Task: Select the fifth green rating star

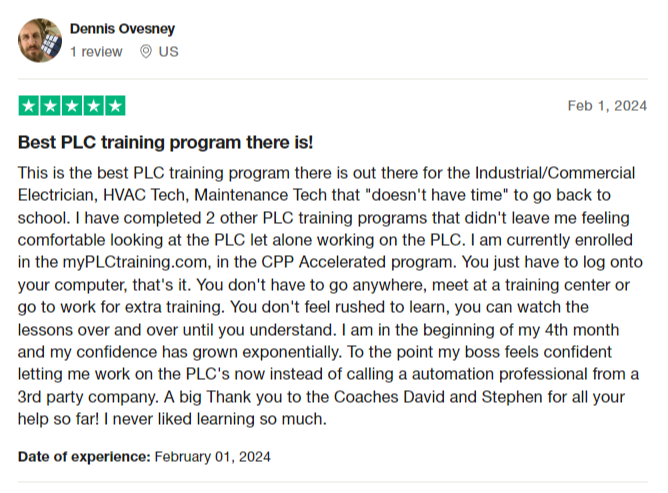Action: tap(115, 106)
